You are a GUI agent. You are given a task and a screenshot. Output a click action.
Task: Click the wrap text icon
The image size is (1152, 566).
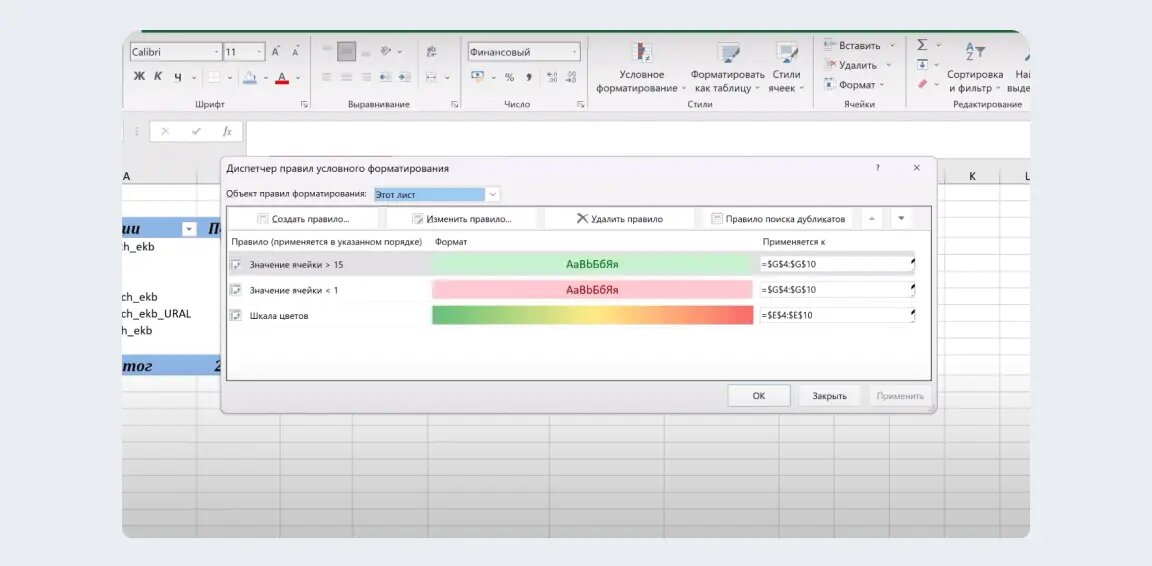pos(431,52)
